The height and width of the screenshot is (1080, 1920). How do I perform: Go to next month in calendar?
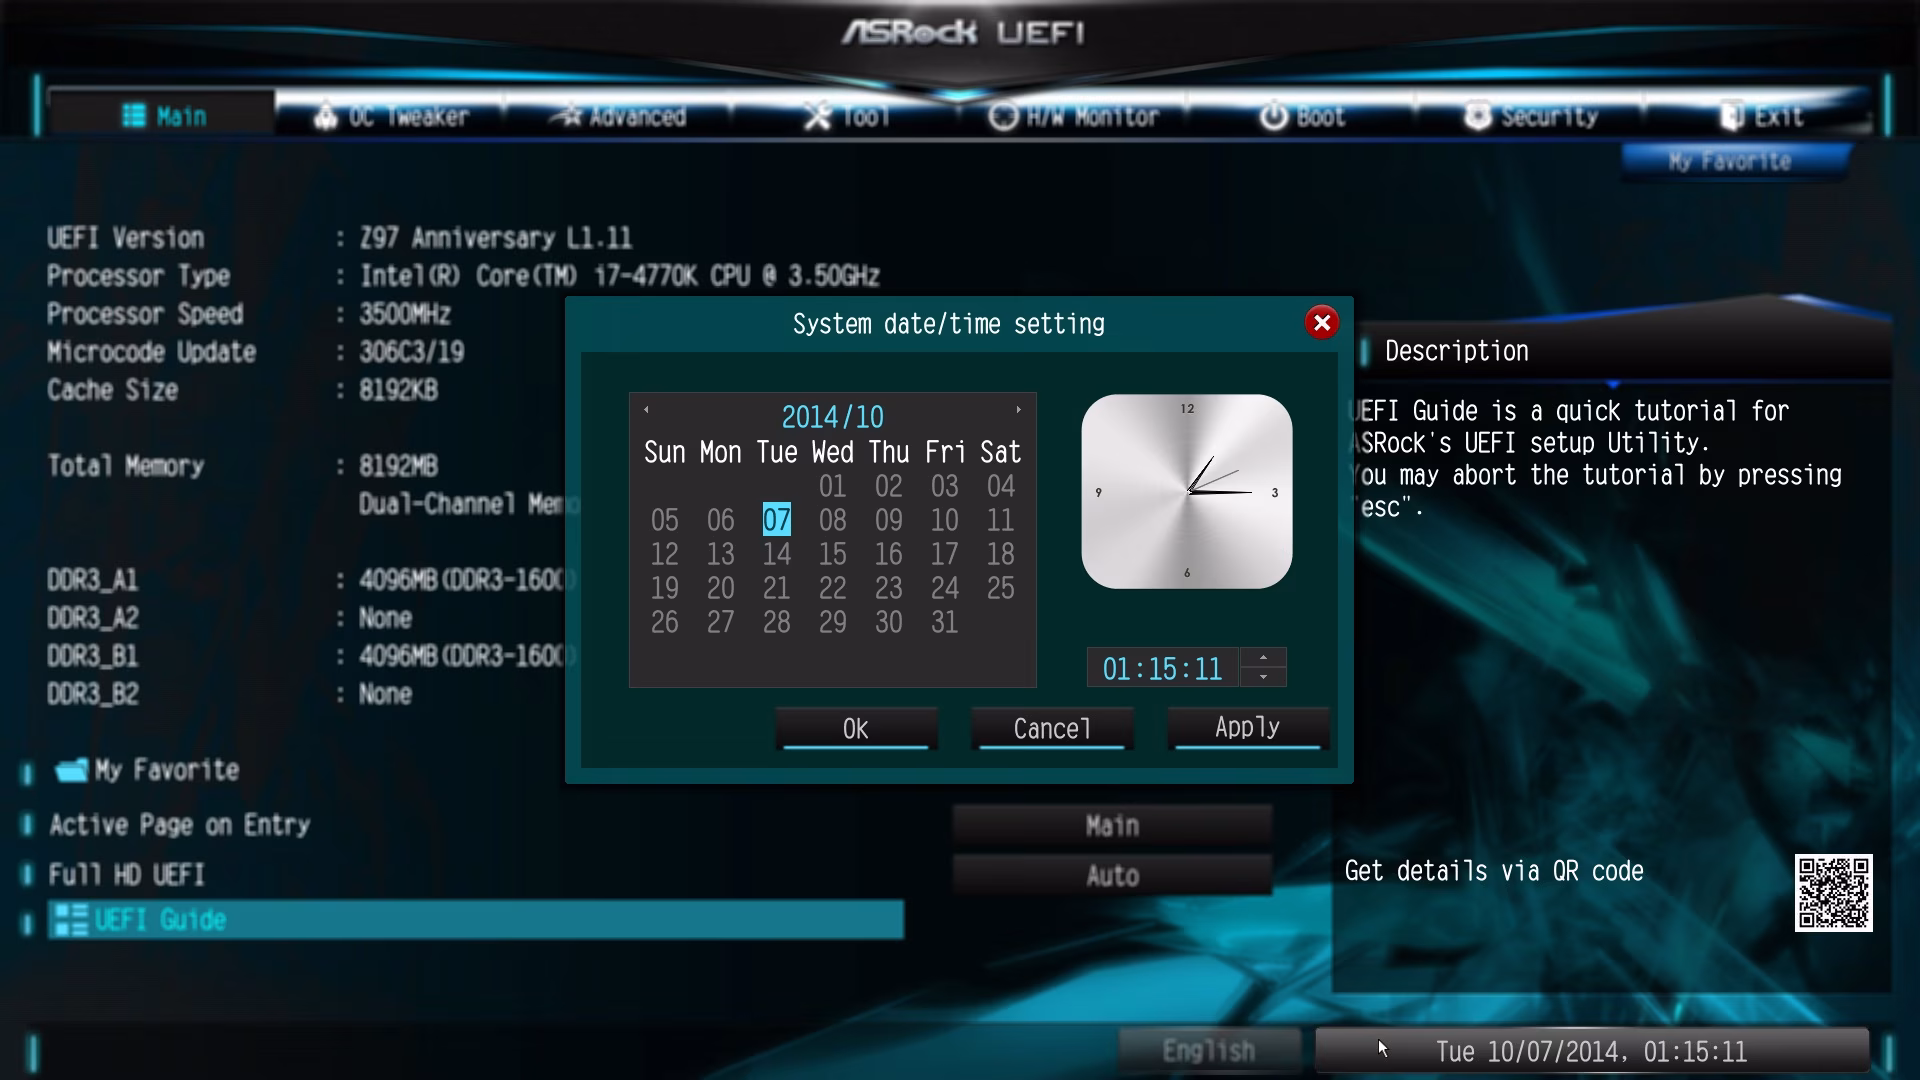click(x=1018, y=409)
